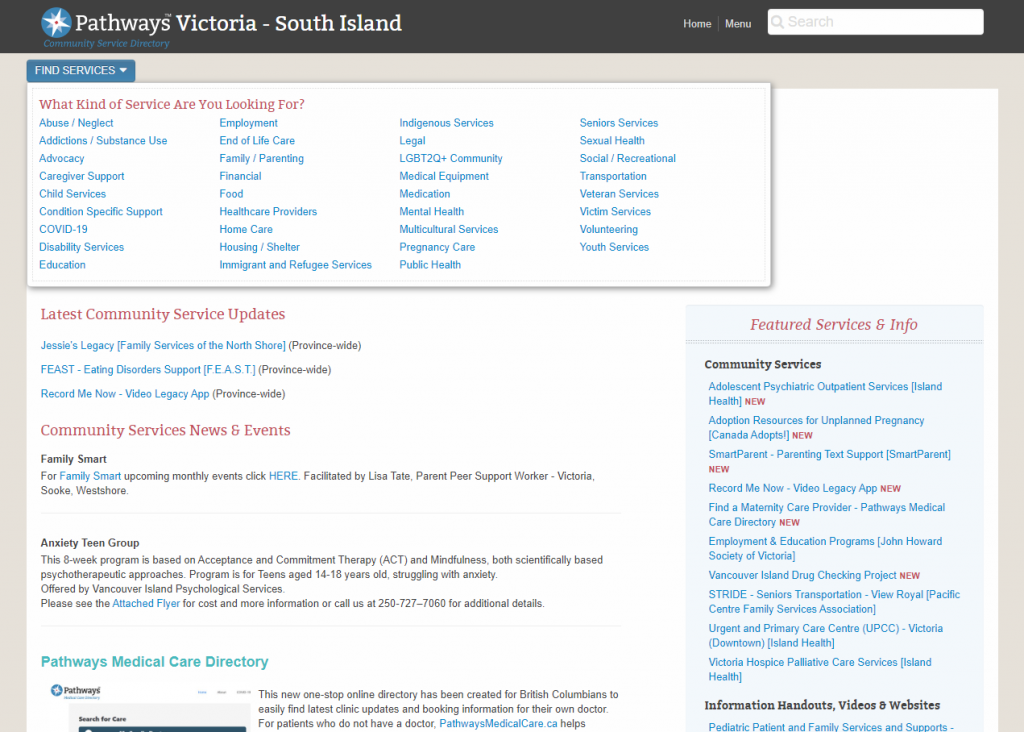Click the Seniors Services link
This screenshot has width=1024, height=732.
(618, 122)
